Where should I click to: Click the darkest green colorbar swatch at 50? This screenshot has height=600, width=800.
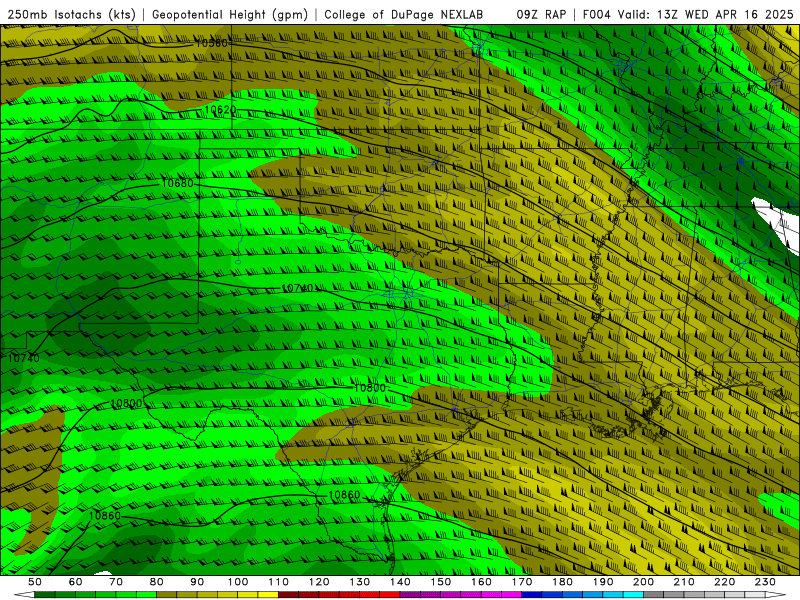coord(45,595)
